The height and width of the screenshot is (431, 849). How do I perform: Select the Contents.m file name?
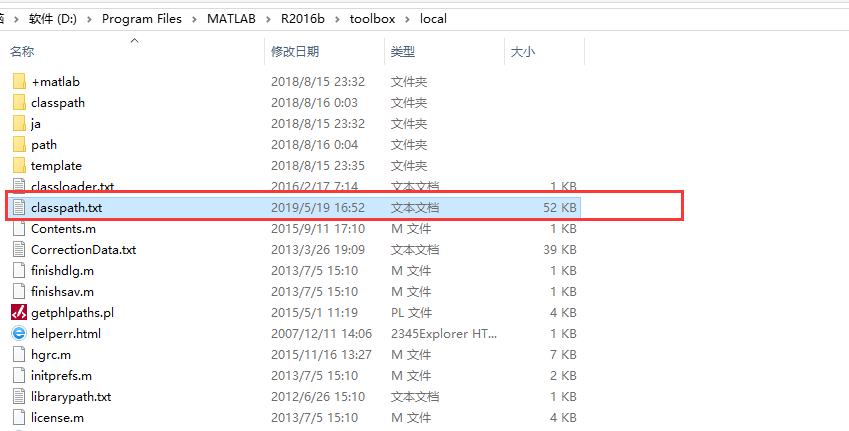[63, 228]
